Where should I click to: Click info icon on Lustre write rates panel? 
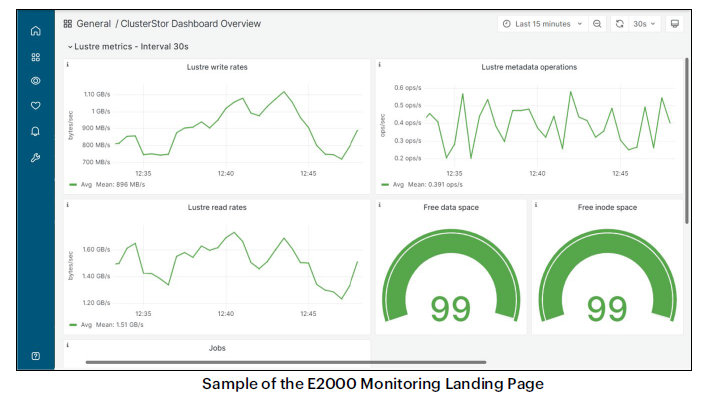68,65
